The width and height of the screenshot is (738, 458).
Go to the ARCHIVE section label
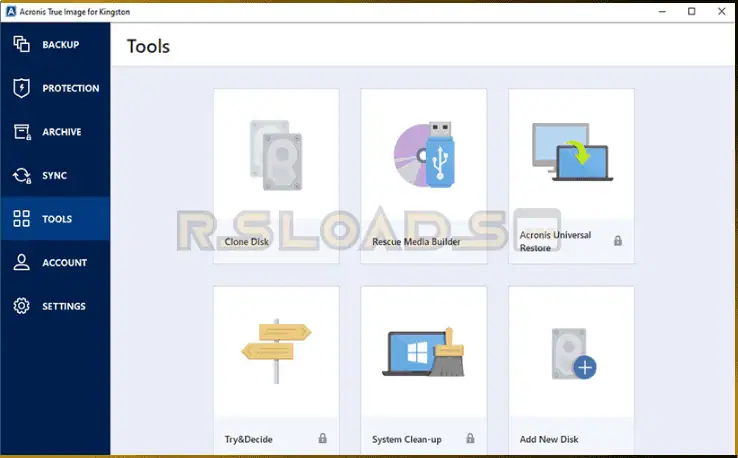(x=62, y=132)
